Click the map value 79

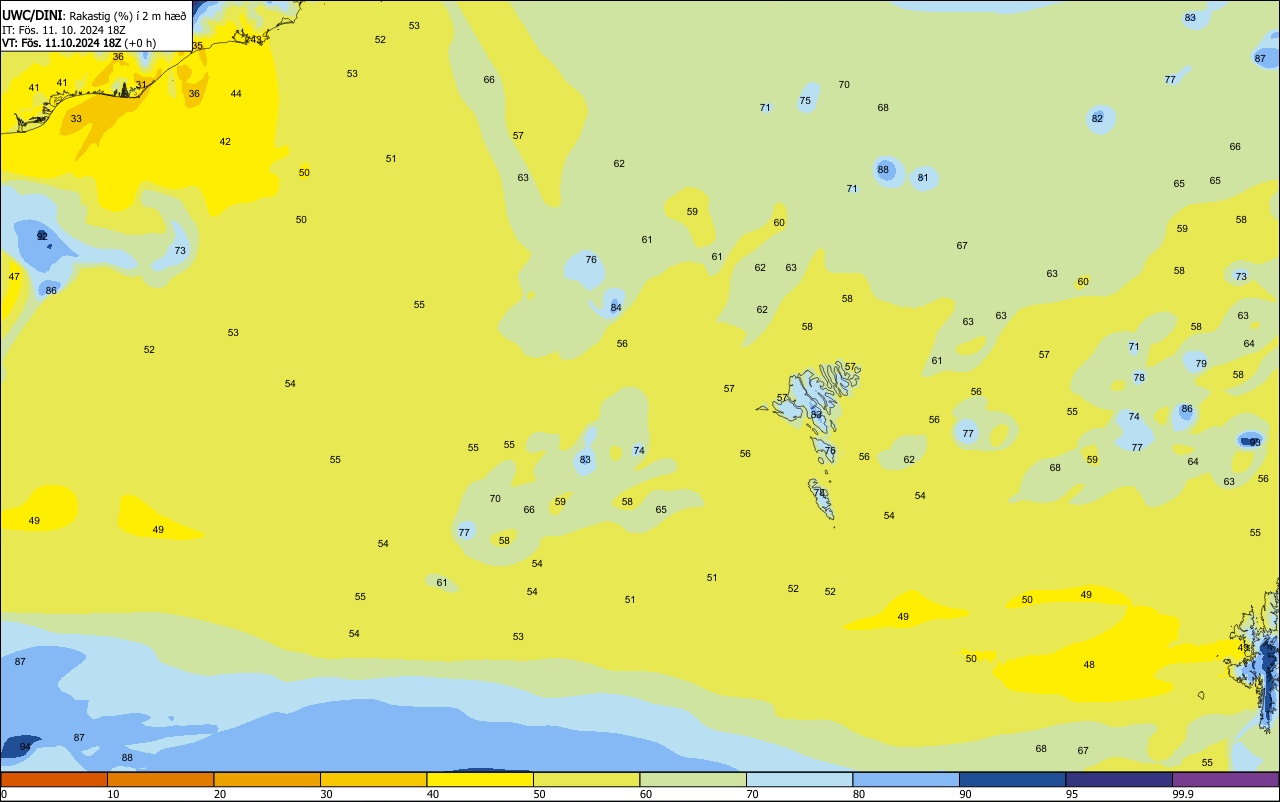point(1201,364)
